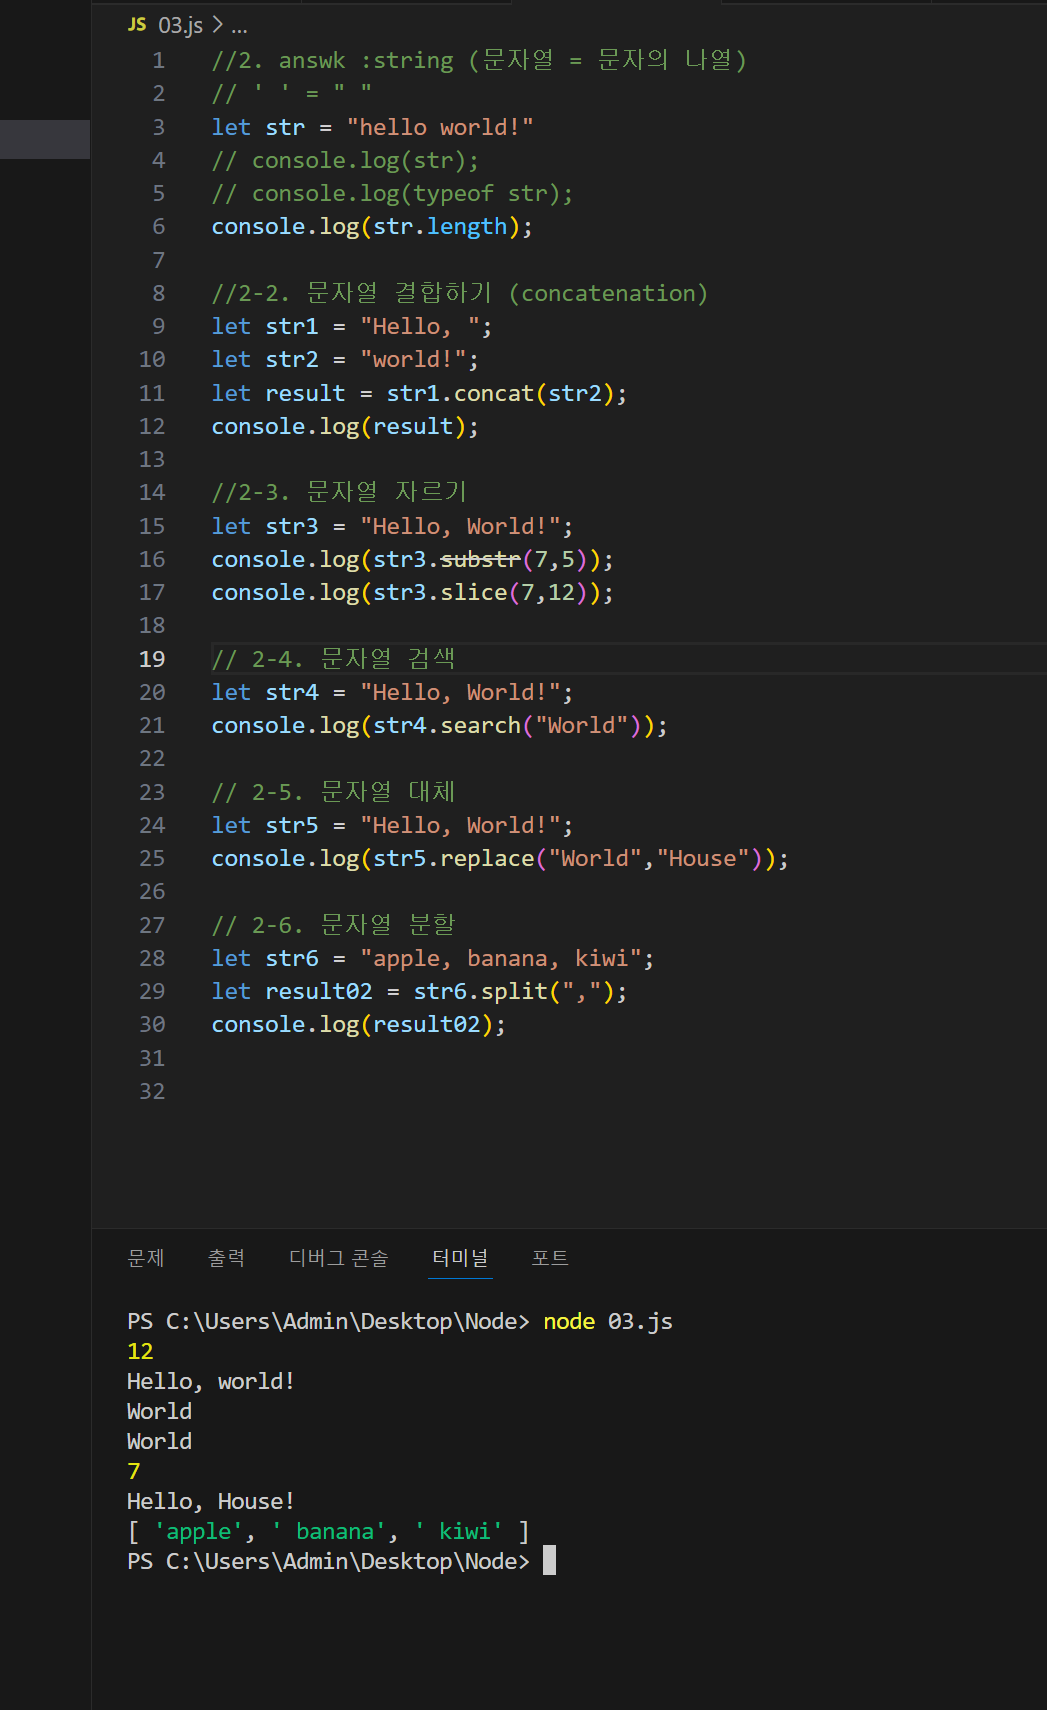Screen dimensions: 1047x1710
Task: Click the comment "// 2-4. 문자열 검색"
Action: tap(334, 659)
